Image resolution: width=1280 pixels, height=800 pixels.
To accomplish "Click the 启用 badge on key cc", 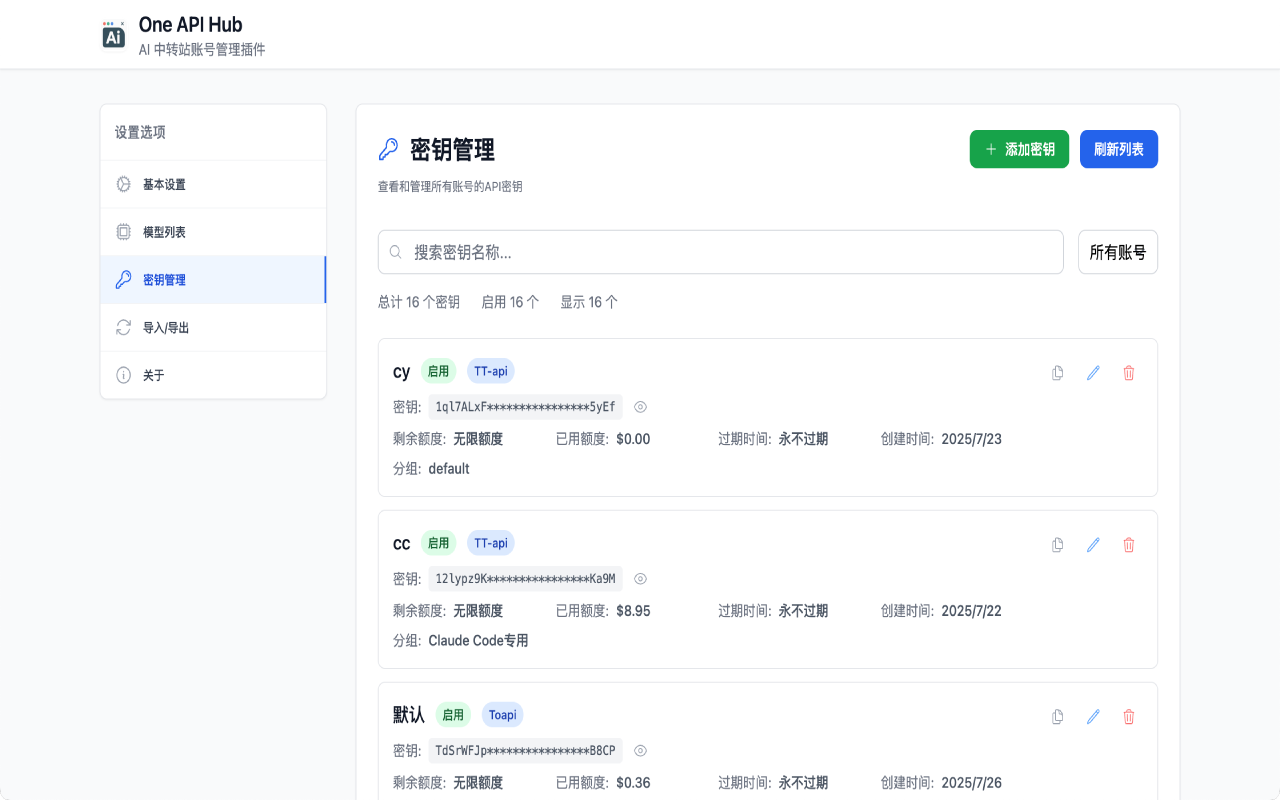I will point(438,543).
